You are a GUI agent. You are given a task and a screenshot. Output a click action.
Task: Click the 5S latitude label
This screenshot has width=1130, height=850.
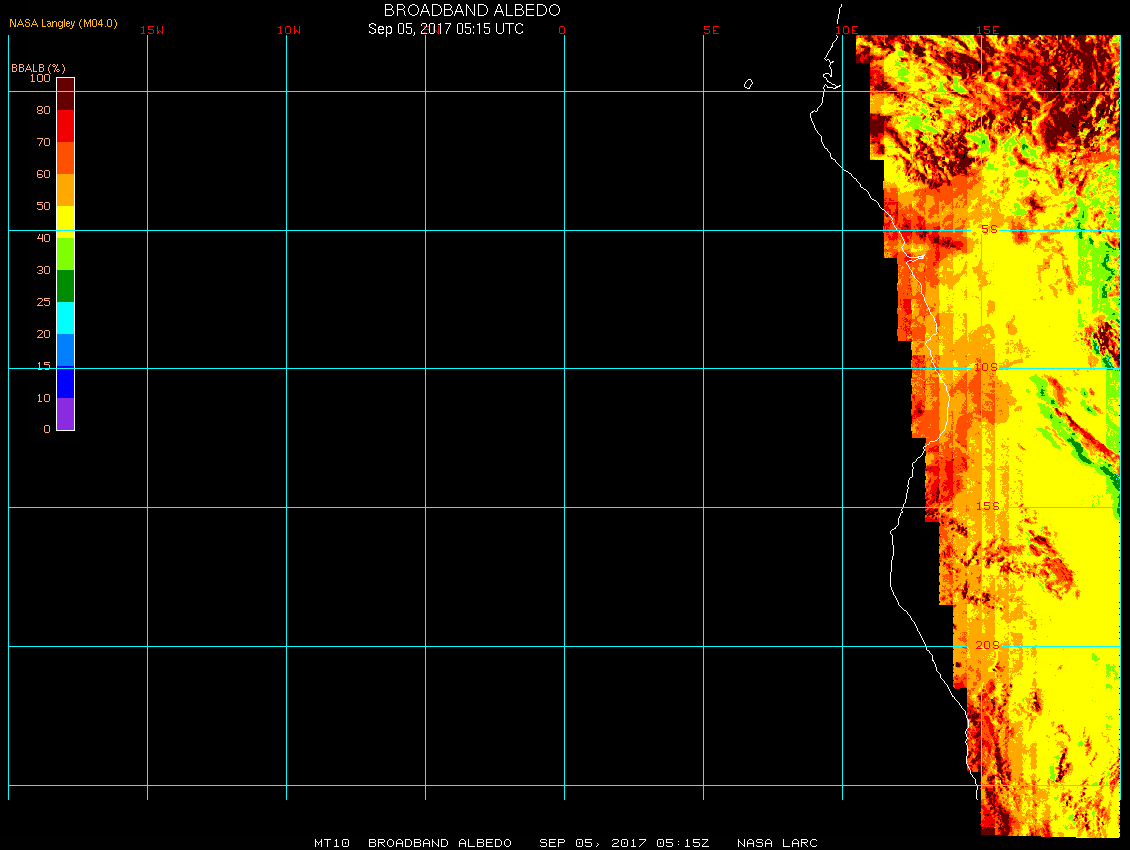pos(988,230)
